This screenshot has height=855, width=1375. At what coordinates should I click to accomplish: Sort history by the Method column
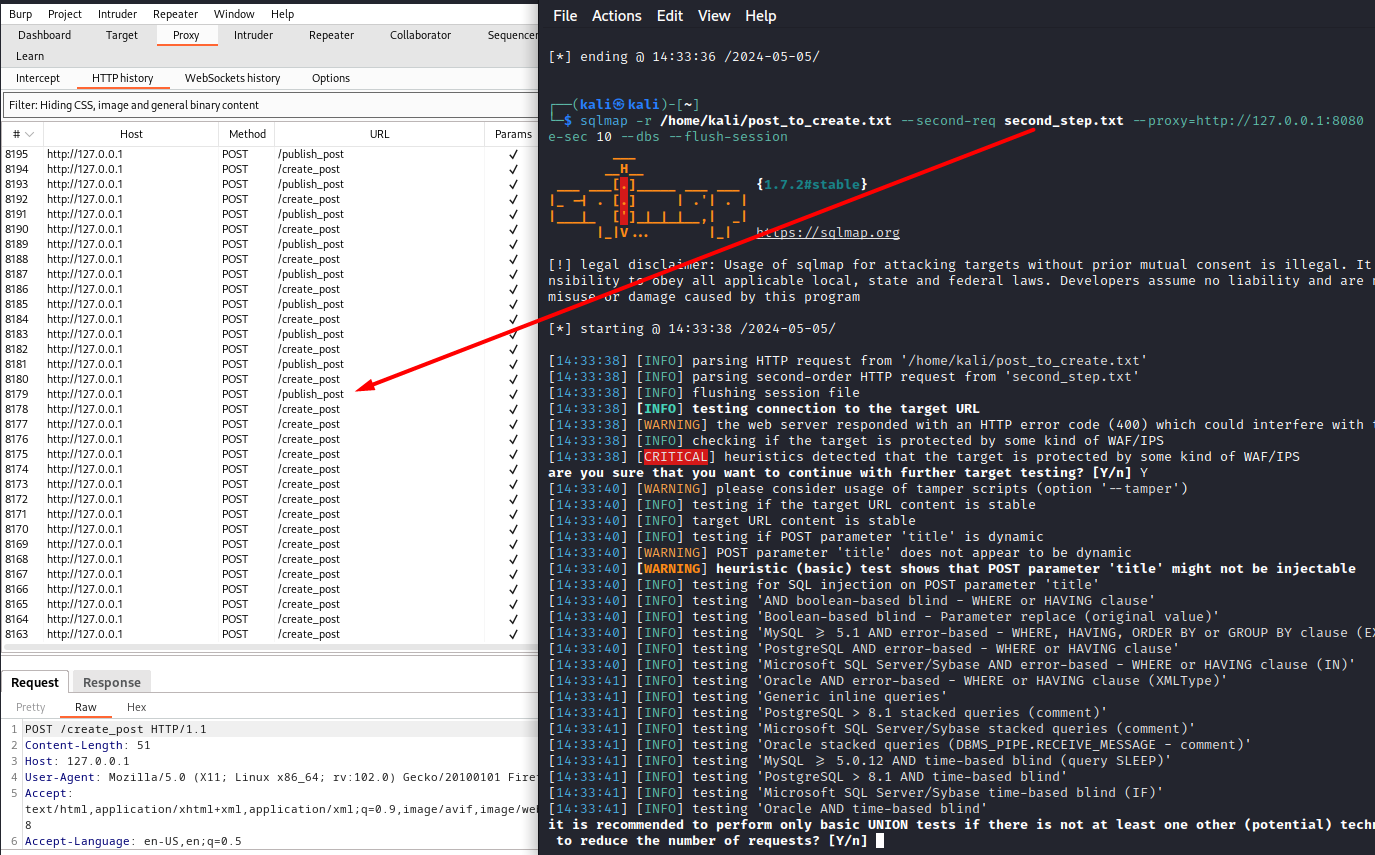[247, 134]
